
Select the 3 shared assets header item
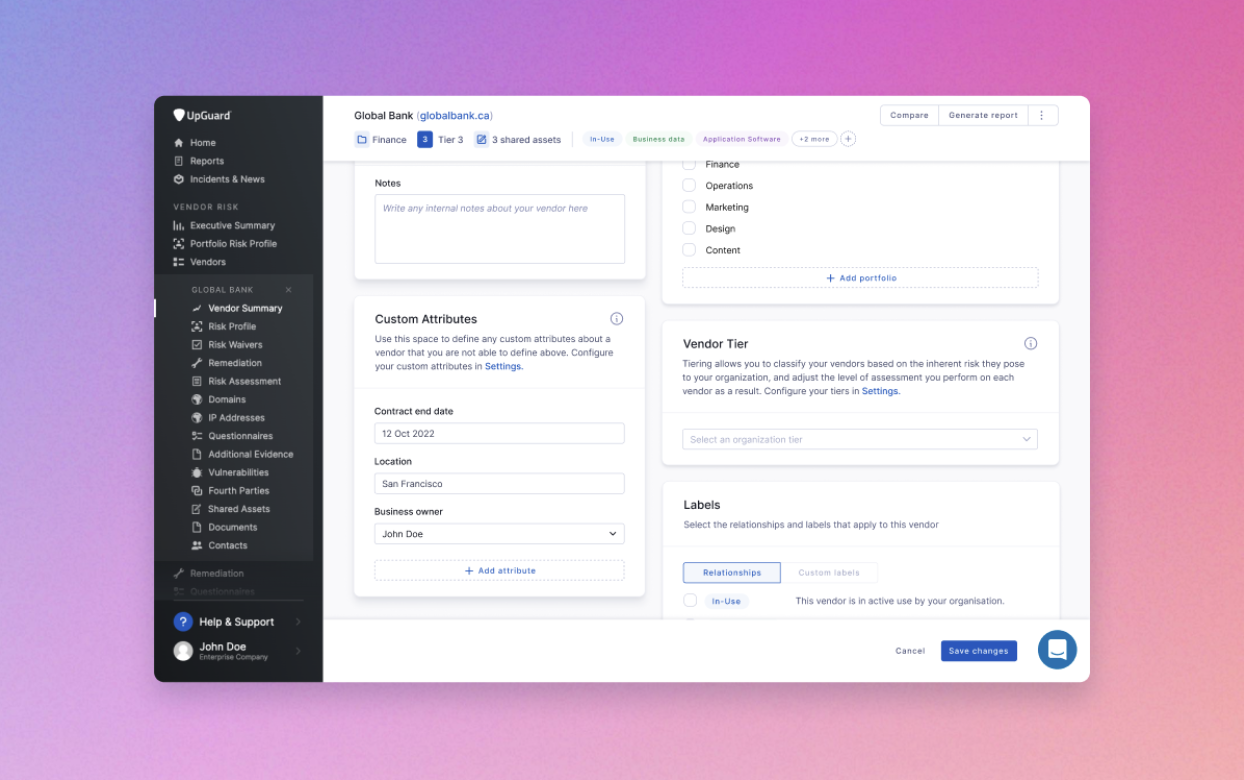(518, 140)
